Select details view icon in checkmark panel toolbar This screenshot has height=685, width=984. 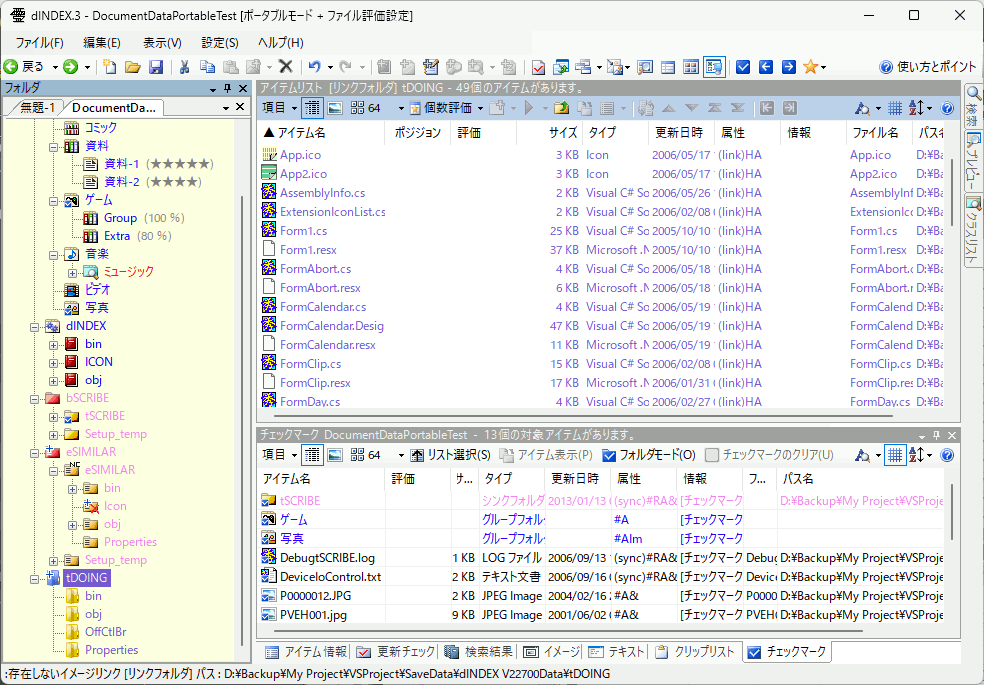click(x=312, y=455)
